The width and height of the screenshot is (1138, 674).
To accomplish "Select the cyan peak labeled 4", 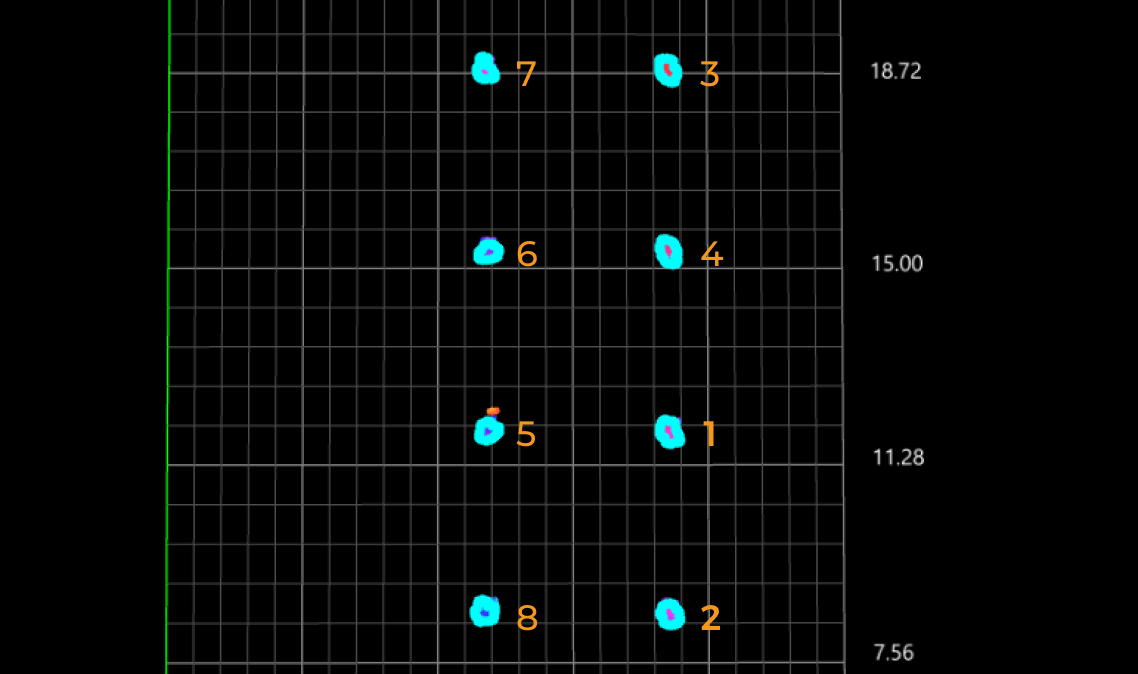I will click(x=668, y=253).
